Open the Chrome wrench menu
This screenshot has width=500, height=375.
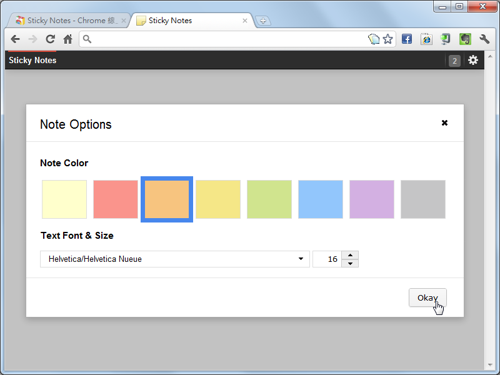coord(484,39)
